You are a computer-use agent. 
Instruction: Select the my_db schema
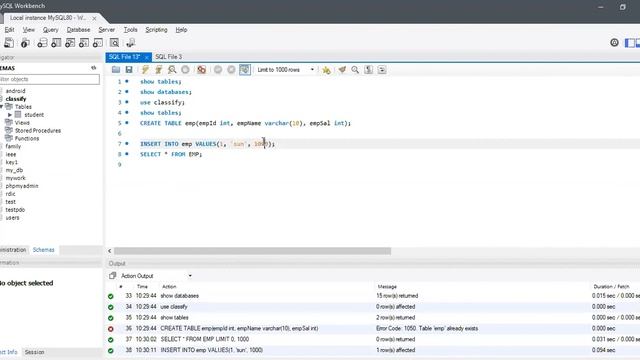[14, 170]
